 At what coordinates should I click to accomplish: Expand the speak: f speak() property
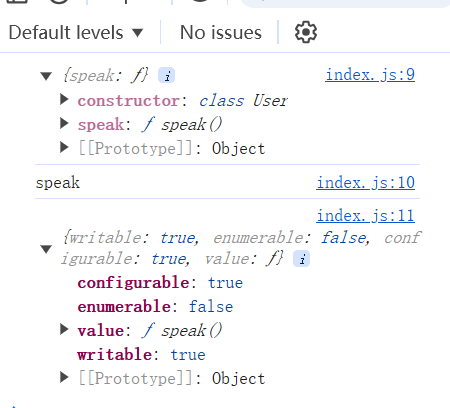tap(64, 123)
